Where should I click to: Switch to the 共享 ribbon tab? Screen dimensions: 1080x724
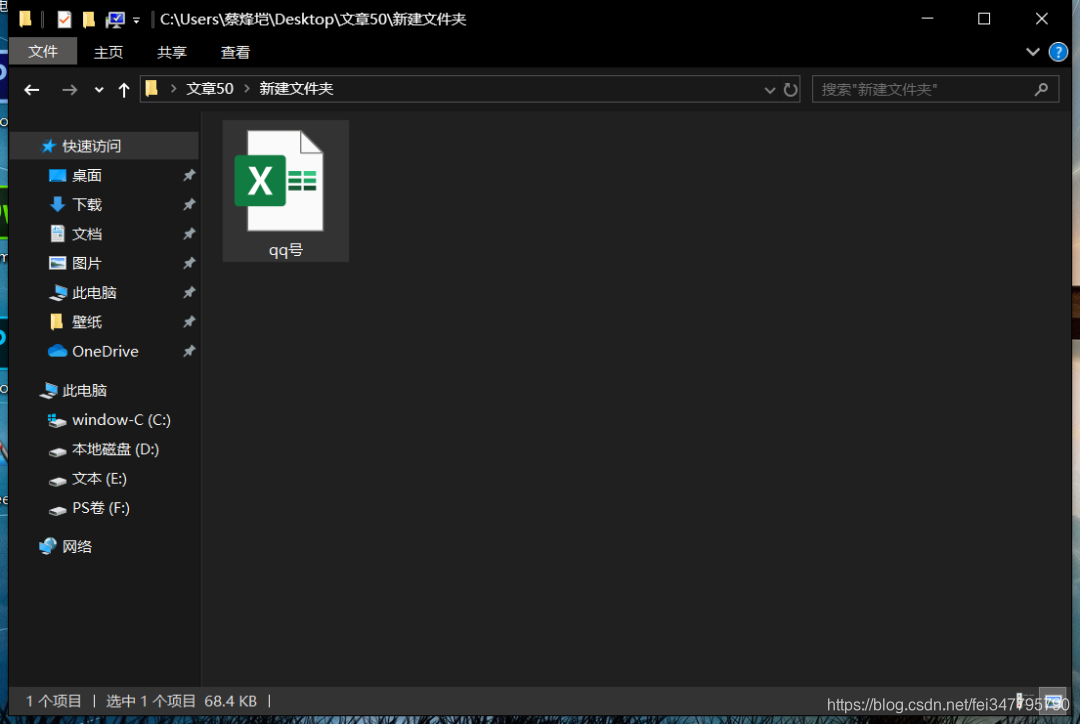172,52
